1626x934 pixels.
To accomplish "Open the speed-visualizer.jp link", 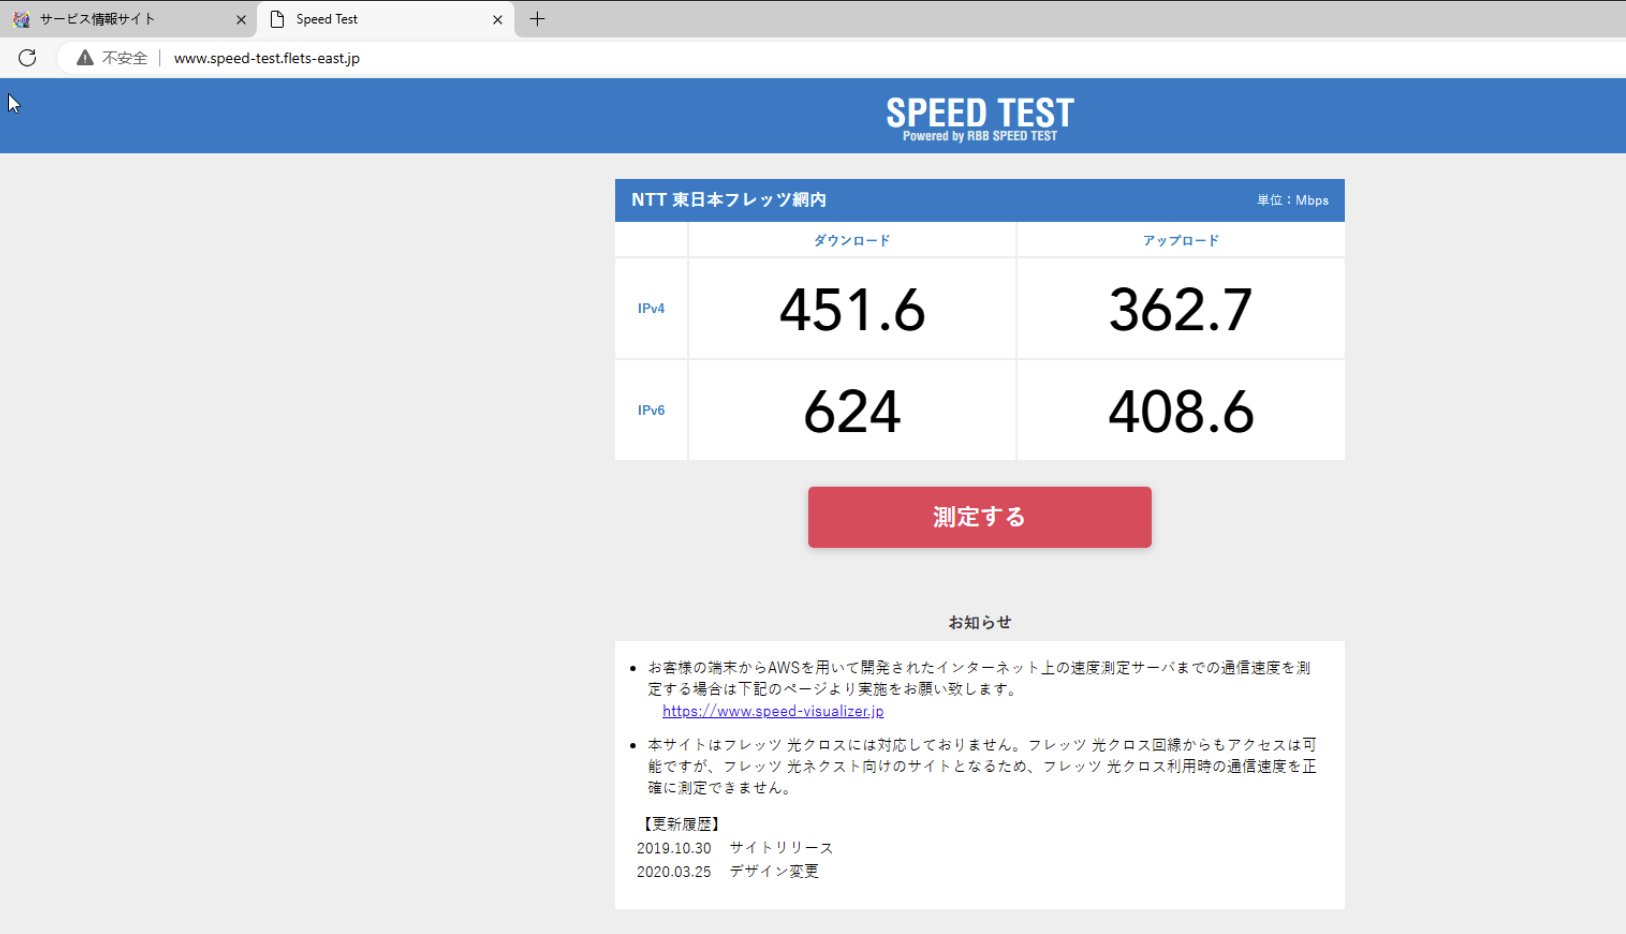I will pyautogui.click(x=773, y=711).
